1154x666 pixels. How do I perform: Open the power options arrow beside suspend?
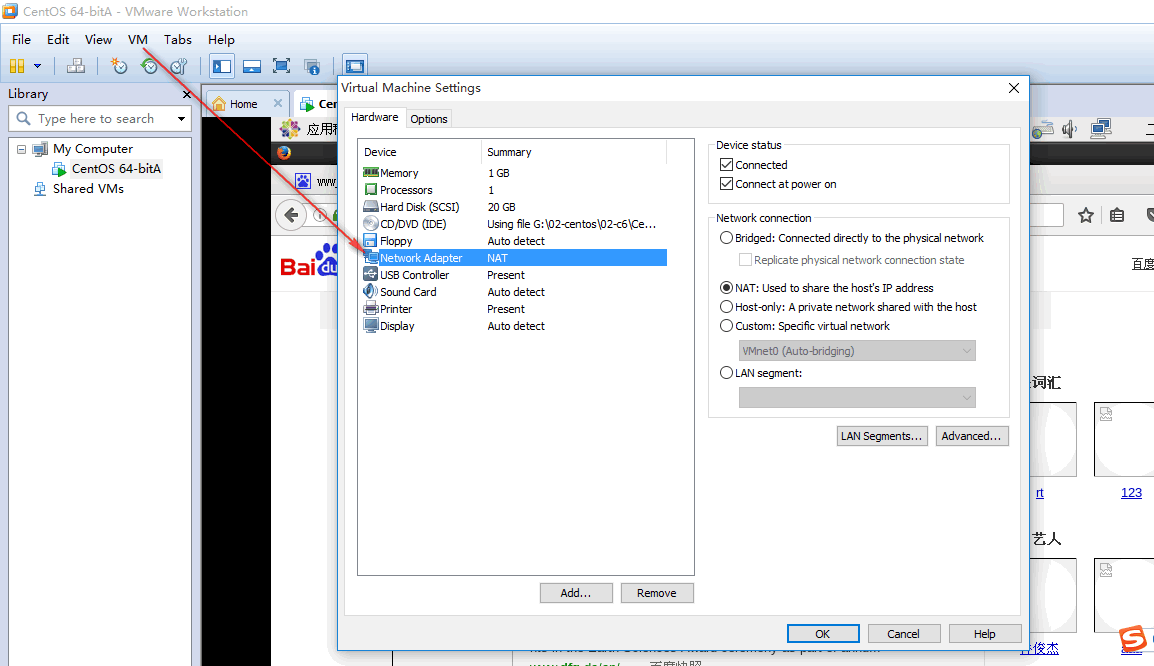point(37,66)
